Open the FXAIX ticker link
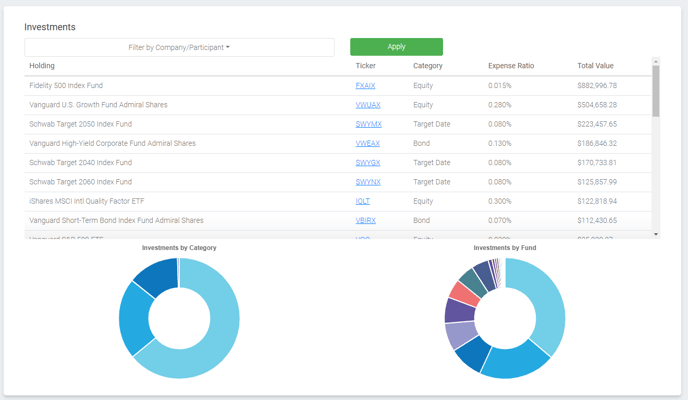Image resolution: width=688 pixels, height=400 pixels. point(365,86)
